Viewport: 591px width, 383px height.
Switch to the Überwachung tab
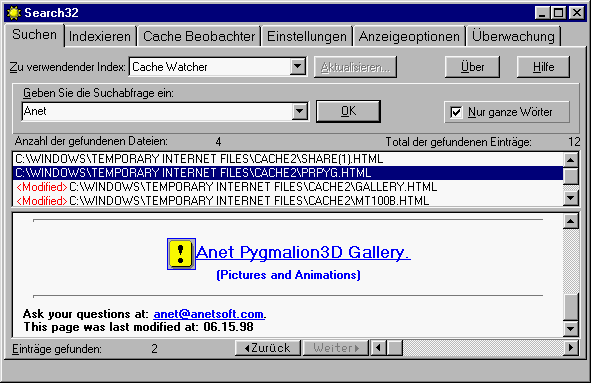pyautogui.click(x=513, y=37)
